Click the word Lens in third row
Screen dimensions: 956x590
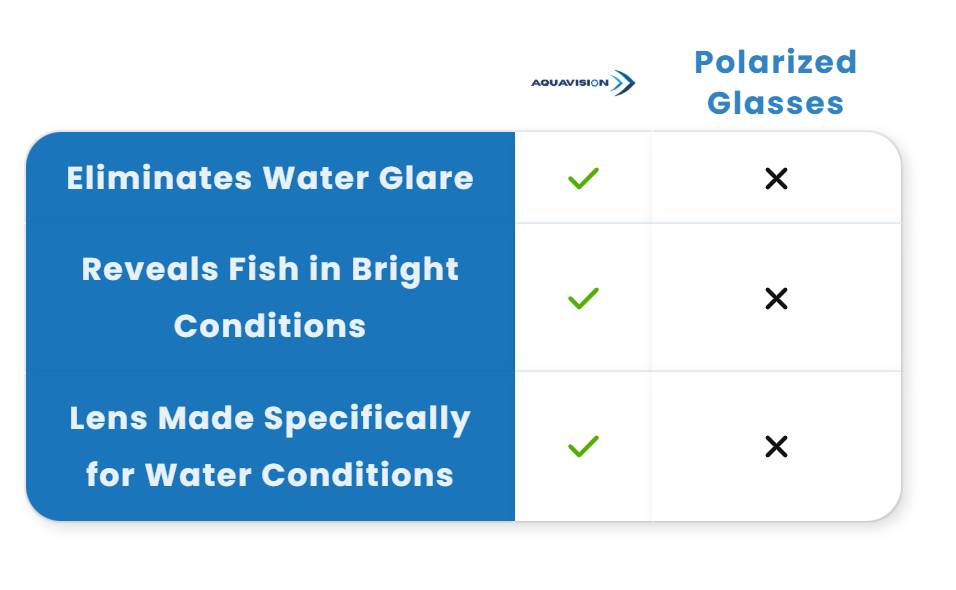(x=108, y=418)
